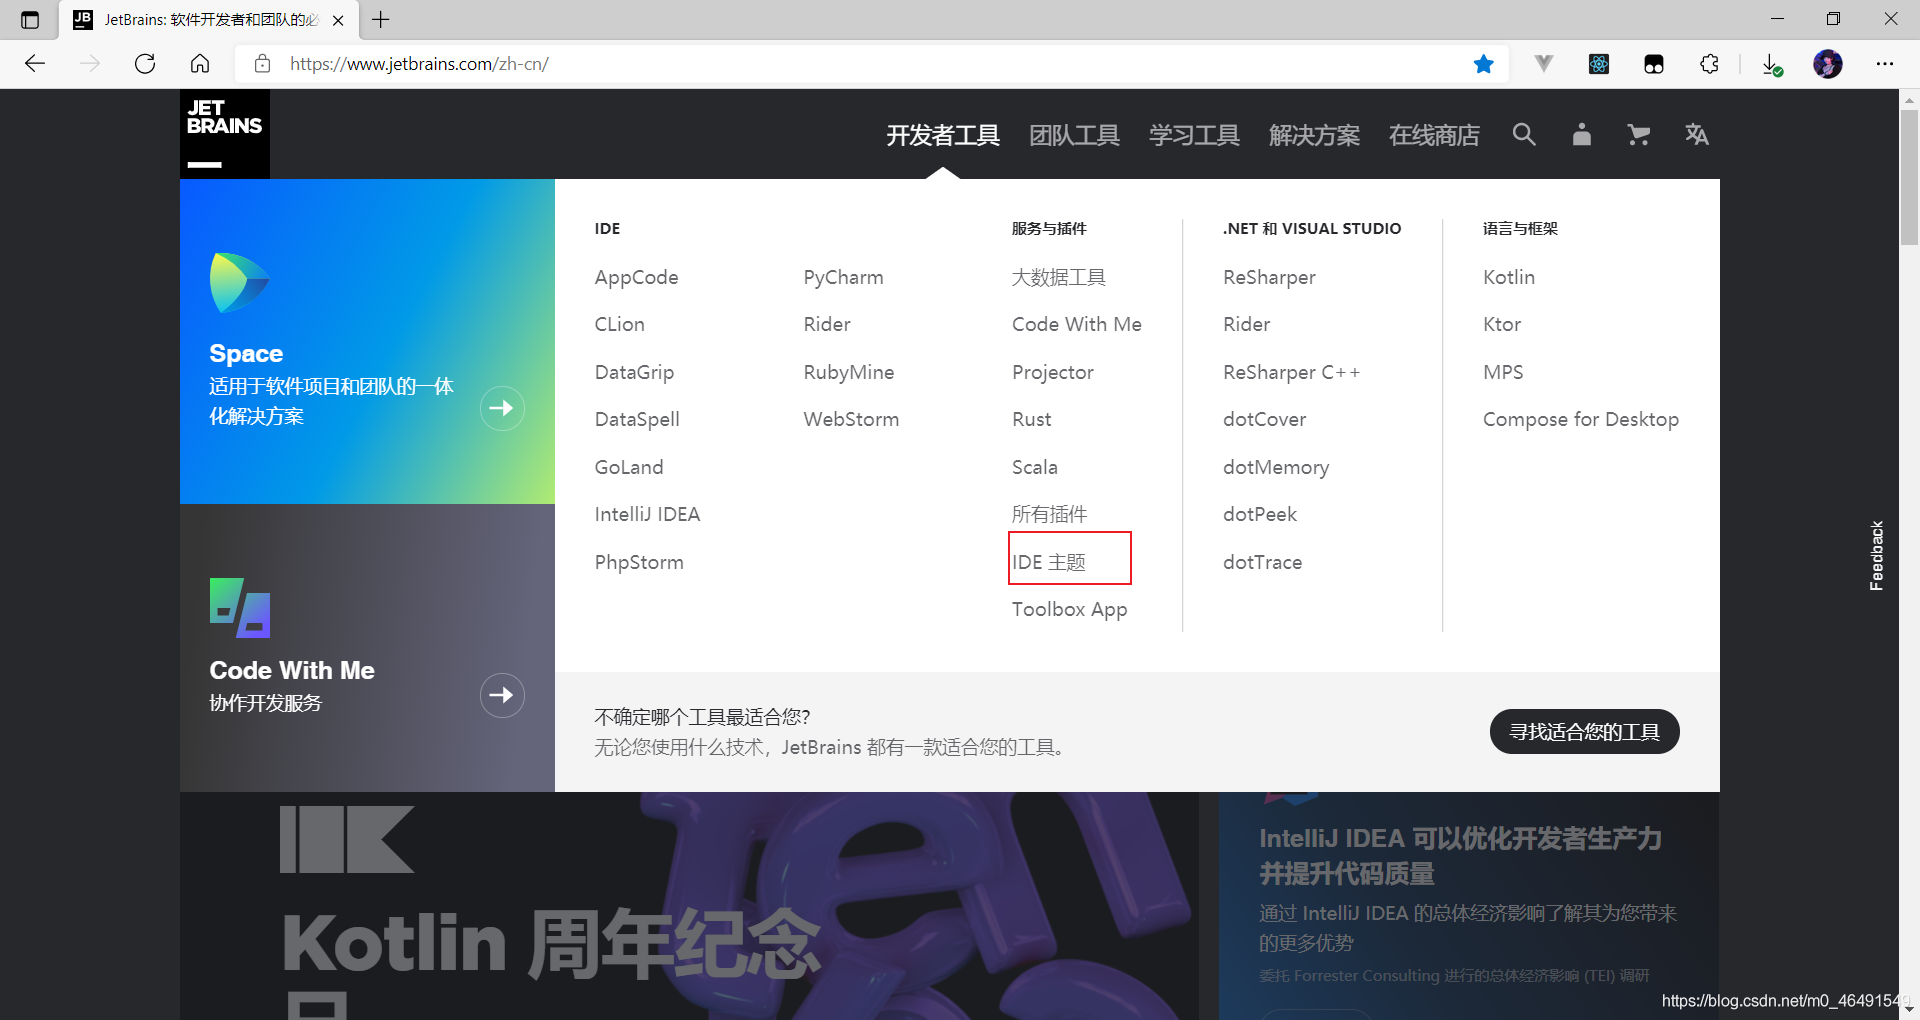Open the Kotlin language link
Screen dimensions: 1920x1020
(x=1508, y=277)
